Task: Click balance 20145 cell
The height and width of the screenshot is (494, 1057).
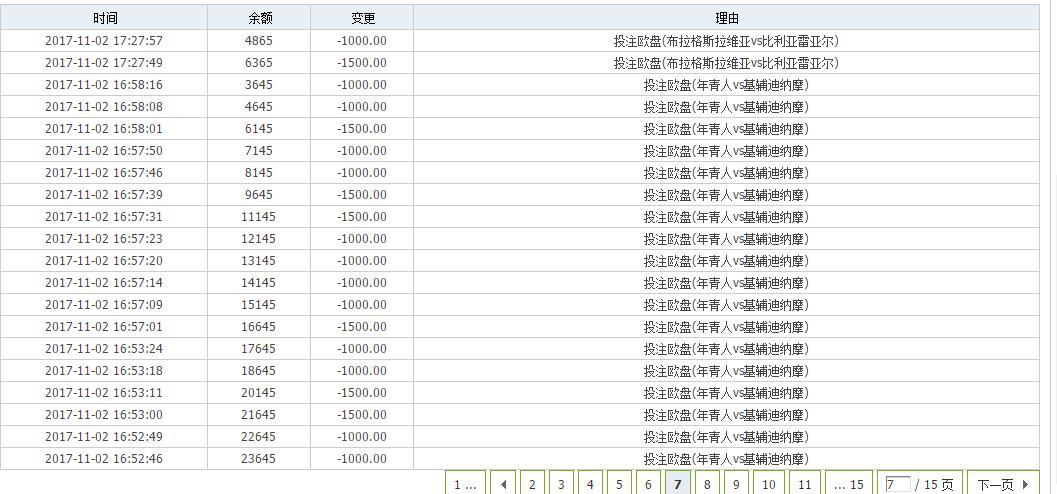Action: 259,392
